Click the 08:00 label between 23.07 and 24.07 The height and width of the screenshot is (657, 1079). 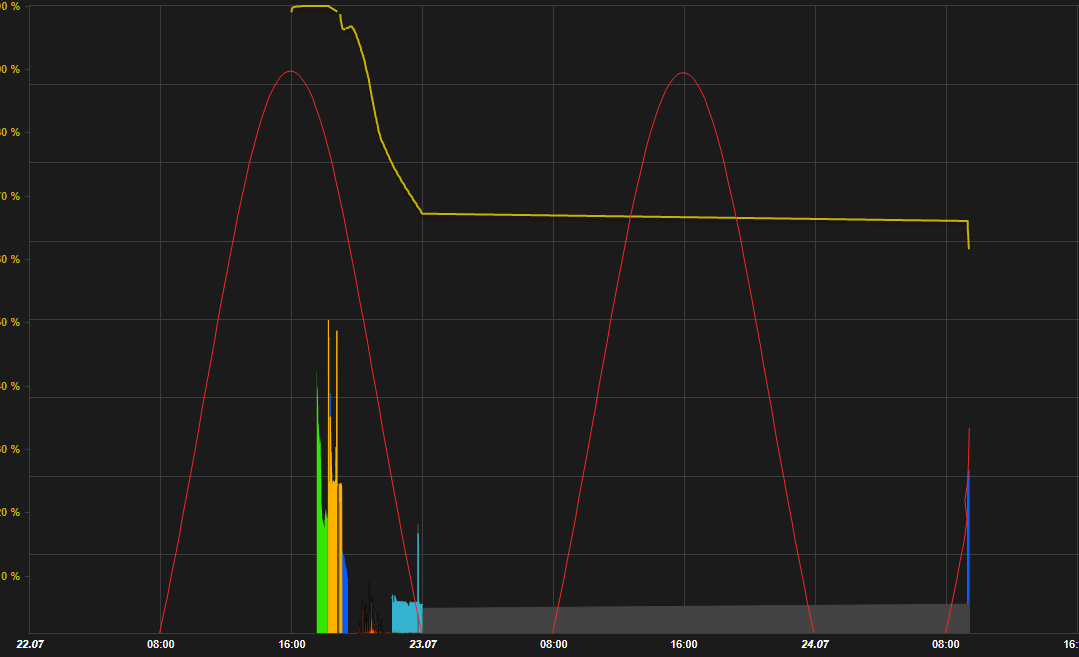tap(553, 644)
